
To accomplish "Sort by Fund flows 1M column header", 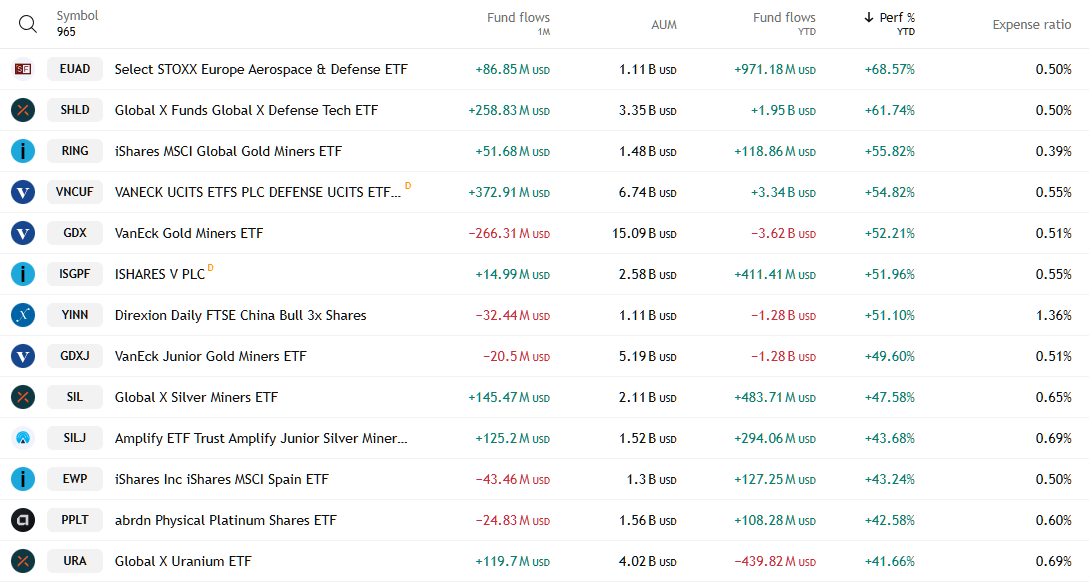I will click(518, 18).
